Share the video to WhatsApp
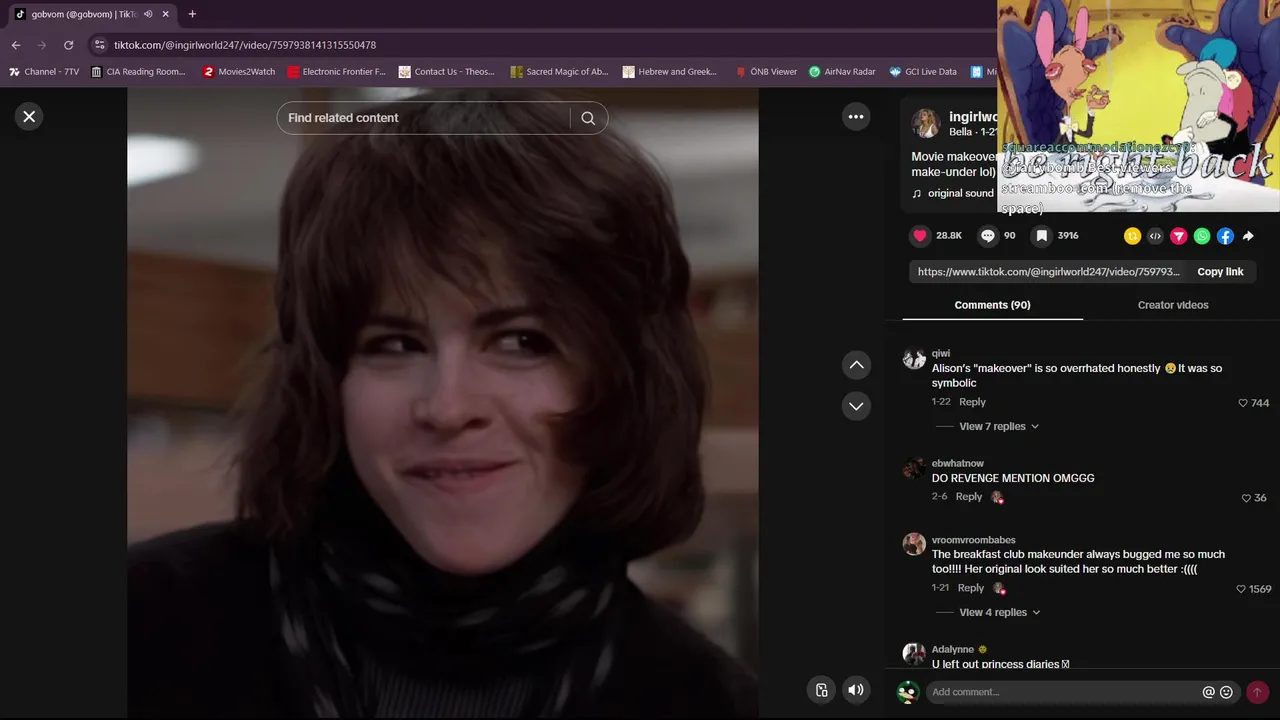The image size is (1280, 720). coord(1202,237)
